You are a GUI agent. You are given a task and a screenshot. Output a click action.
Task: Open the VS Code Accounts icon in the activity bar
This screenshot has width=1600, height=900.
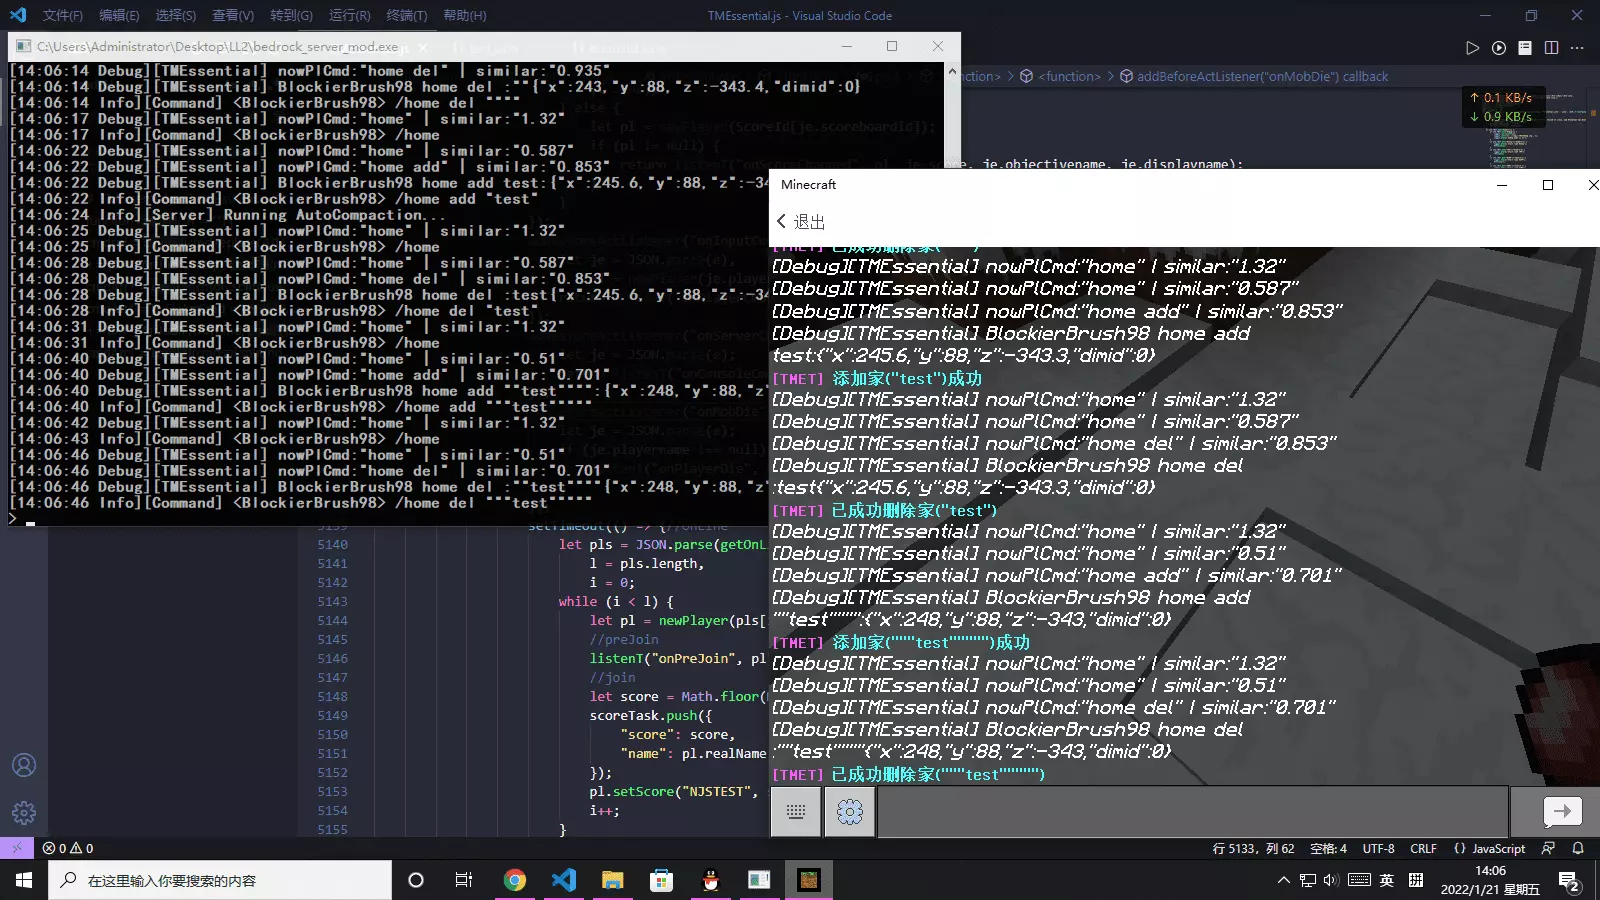tap(24, 766)
